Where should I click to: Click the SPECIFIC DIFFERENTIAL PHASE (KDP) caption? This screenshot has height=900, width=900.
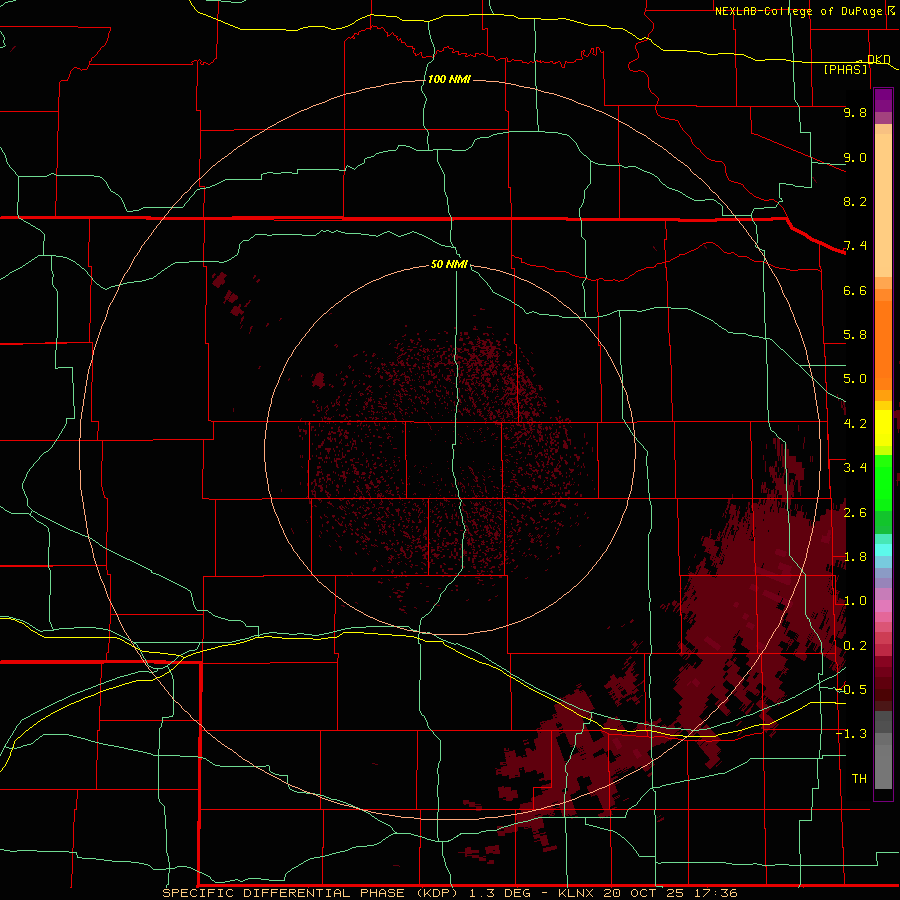[310, 893]
